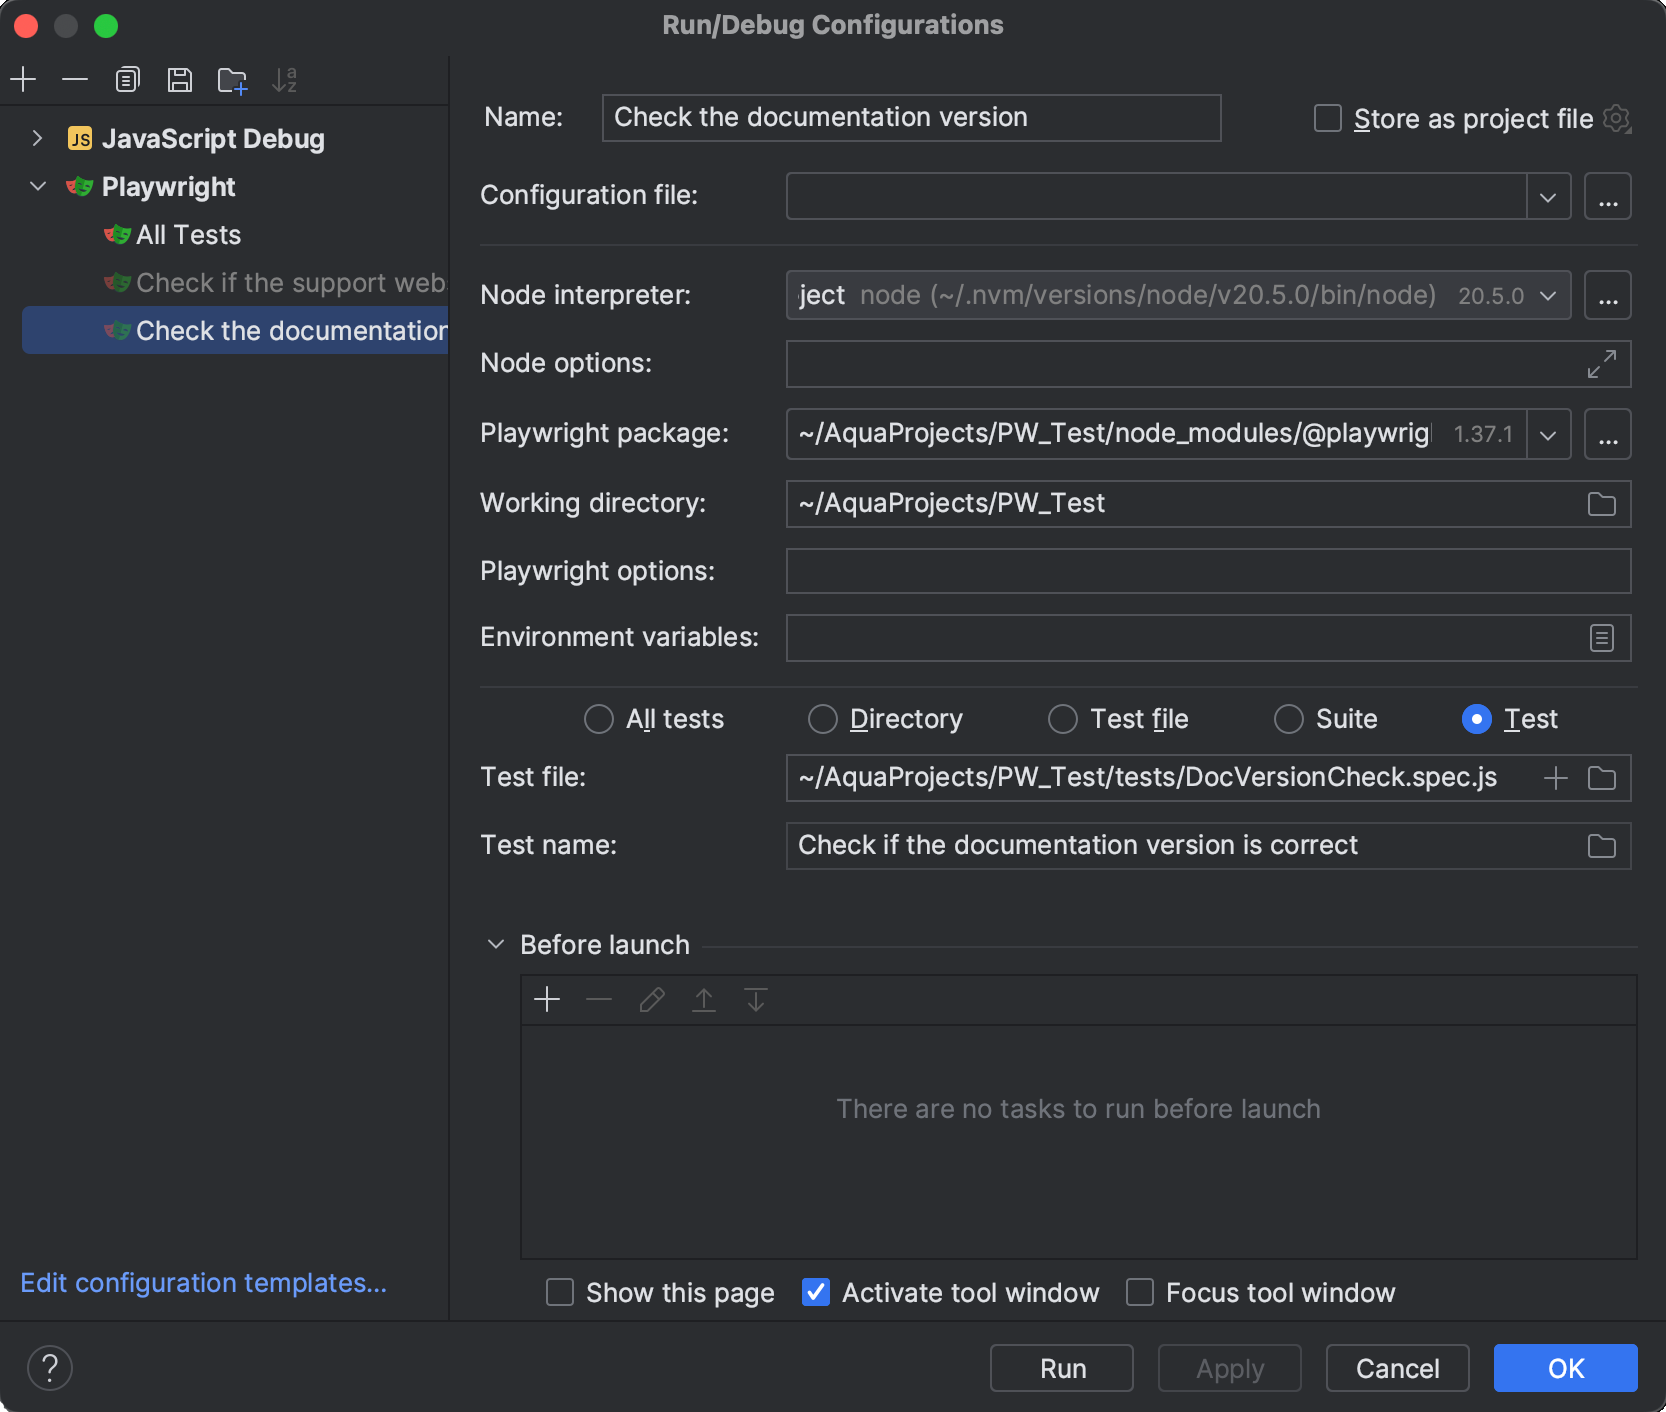Save the configuration

tap(180, 79)
